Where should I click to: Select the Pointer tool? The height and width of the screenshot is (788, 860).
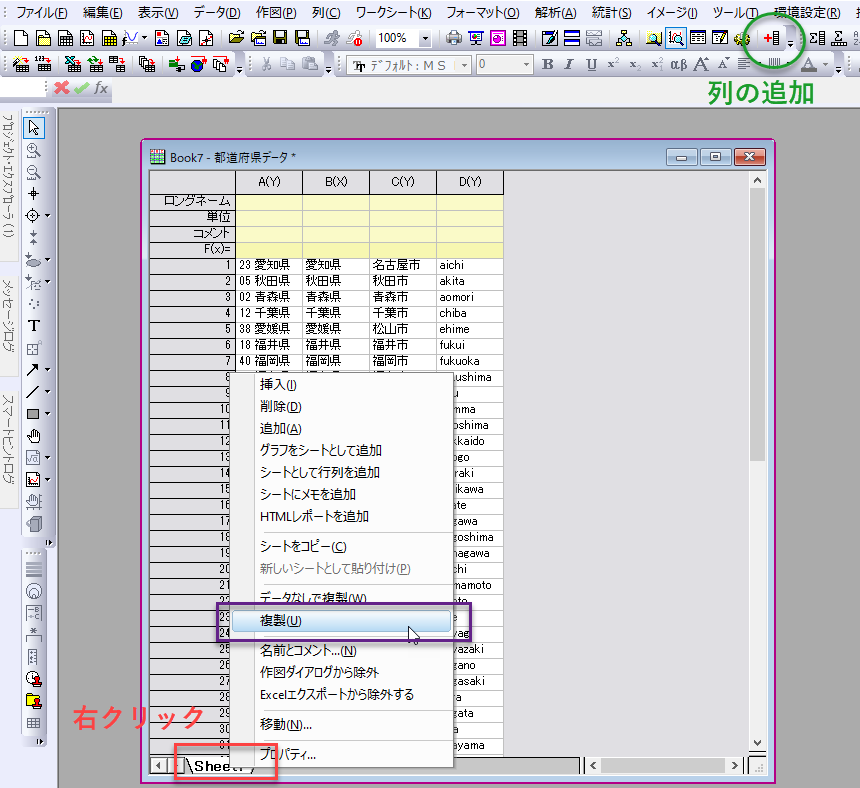pyautogui.click(x=34, y=128)
